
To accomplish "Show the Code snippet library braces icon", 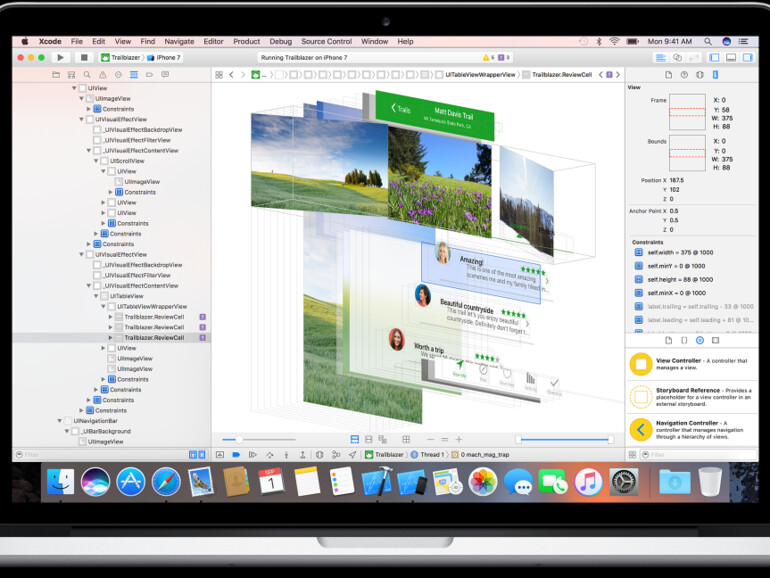I will [x=684, y=340].
